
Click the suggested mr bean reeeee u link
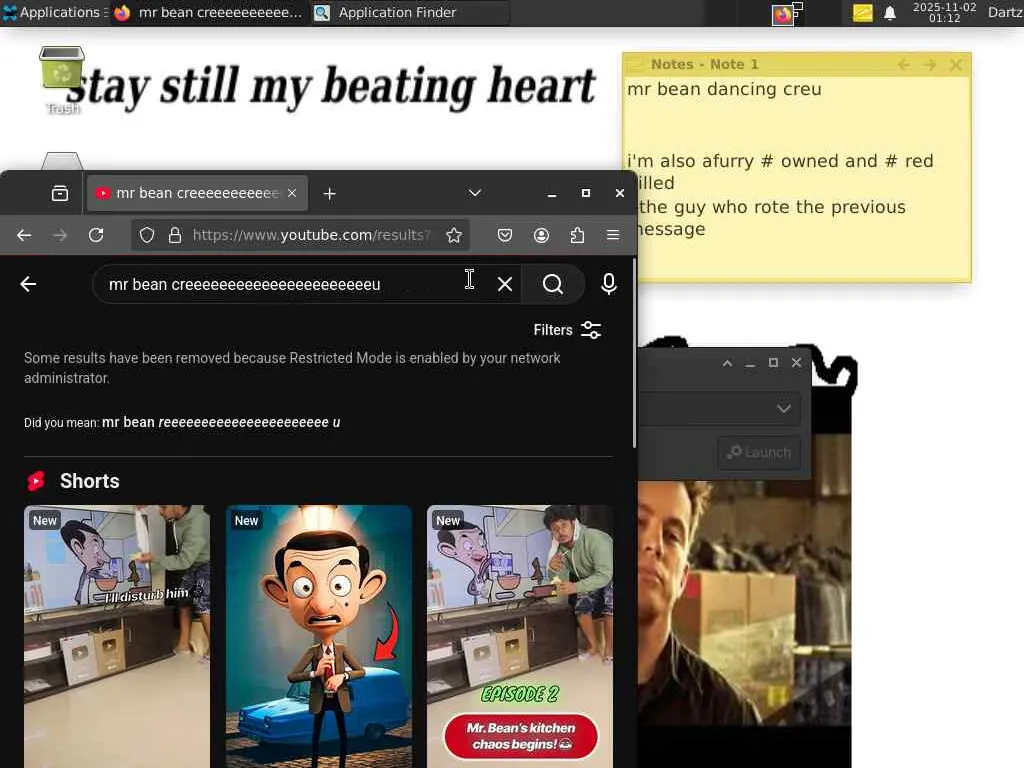pyautogui.click(x=221, y=423)
